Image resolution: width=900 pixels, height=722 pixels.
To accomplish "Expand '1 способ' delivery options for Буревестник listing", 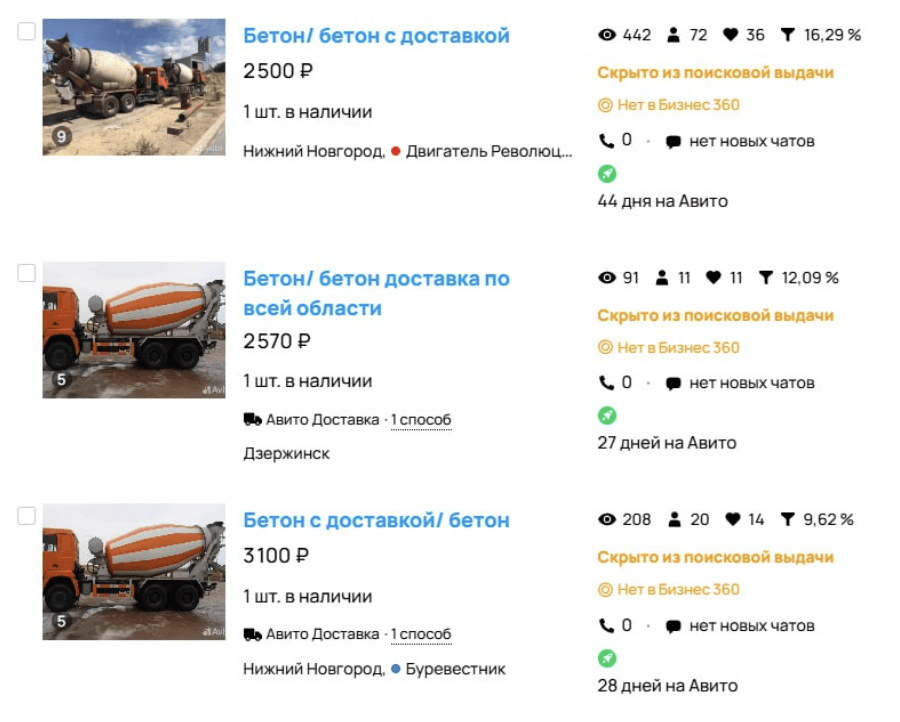I will [x=421, y=634].
